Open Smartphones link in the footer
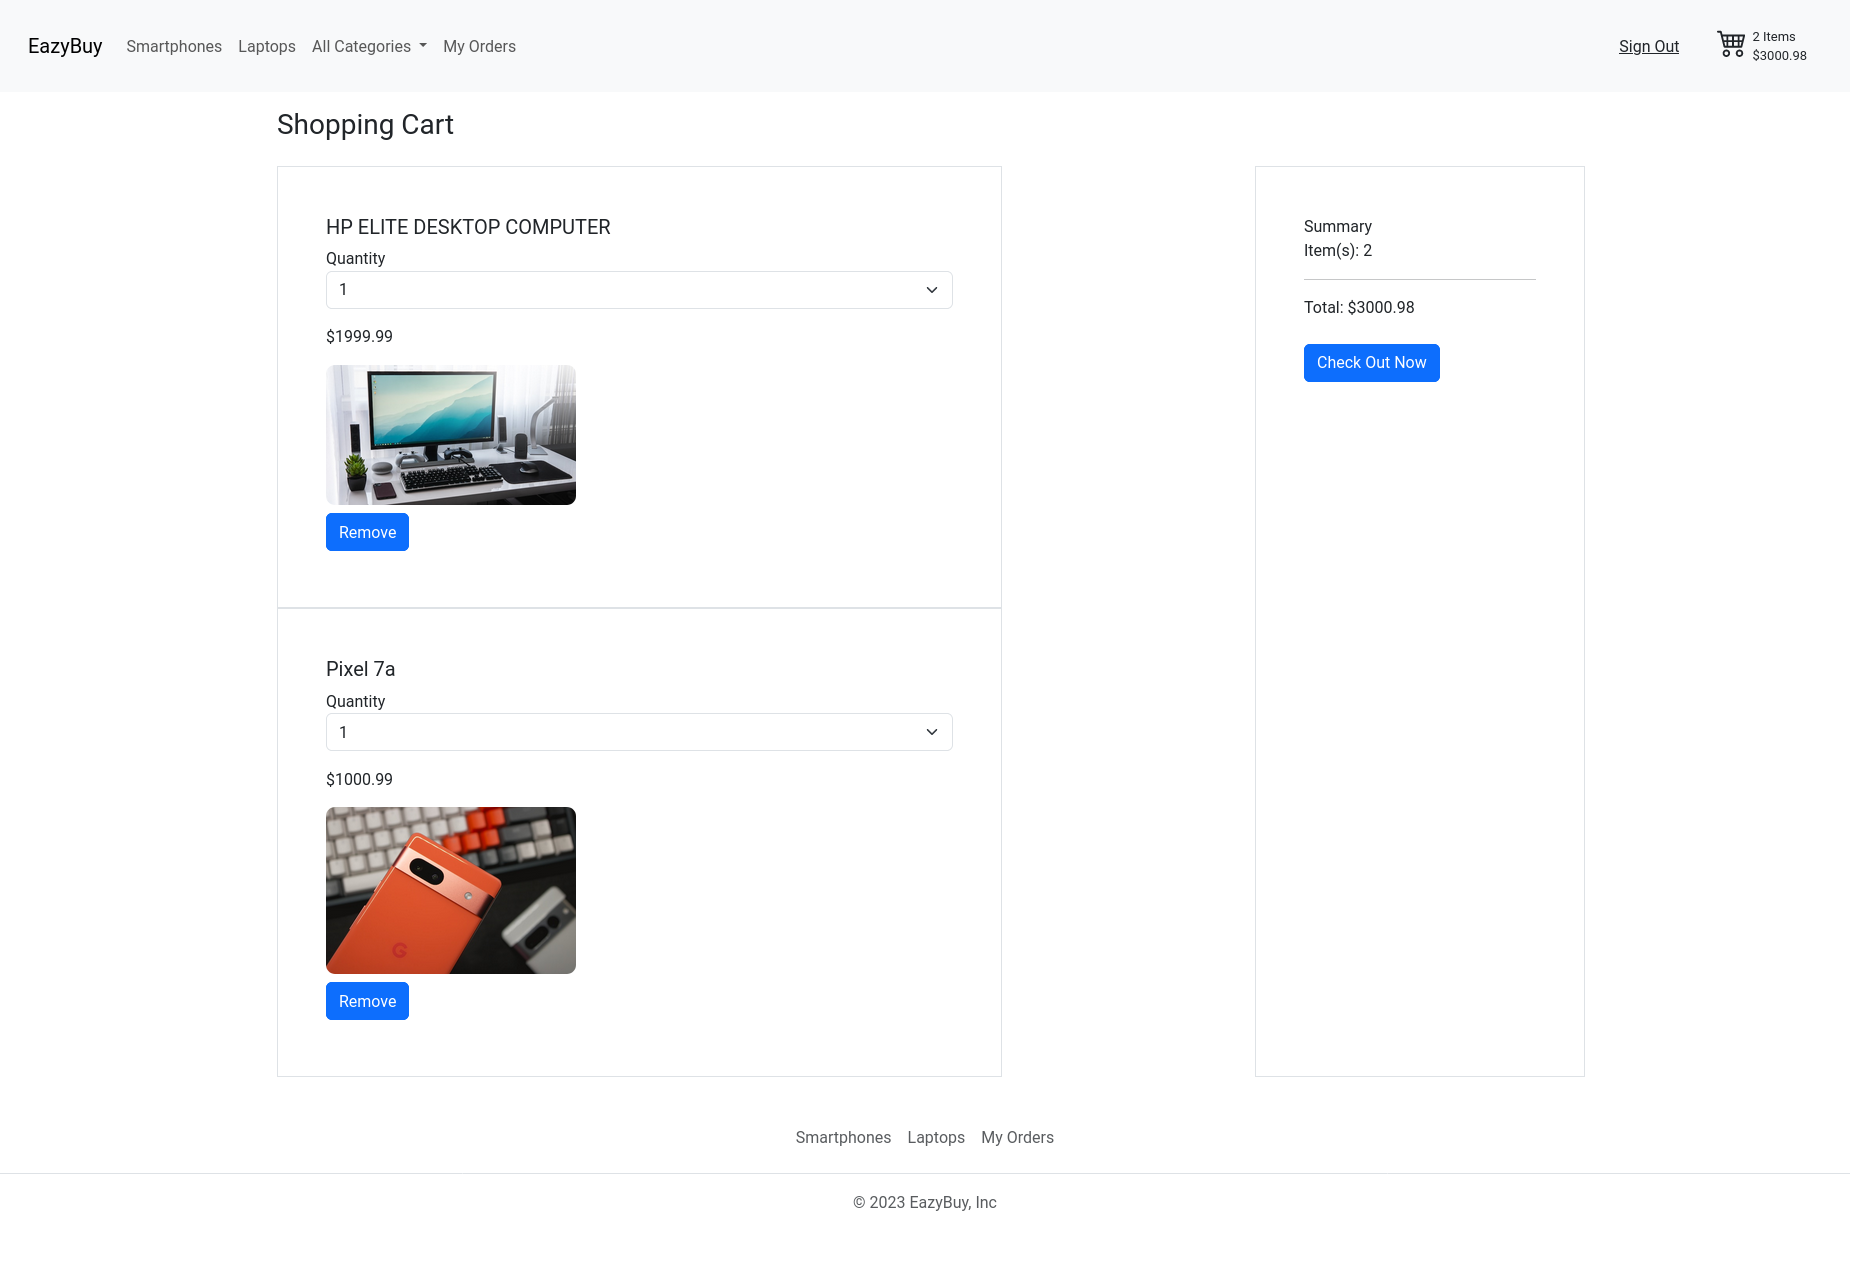The width and height of the screenshot is (1850, 1270). coord(843,1137)
